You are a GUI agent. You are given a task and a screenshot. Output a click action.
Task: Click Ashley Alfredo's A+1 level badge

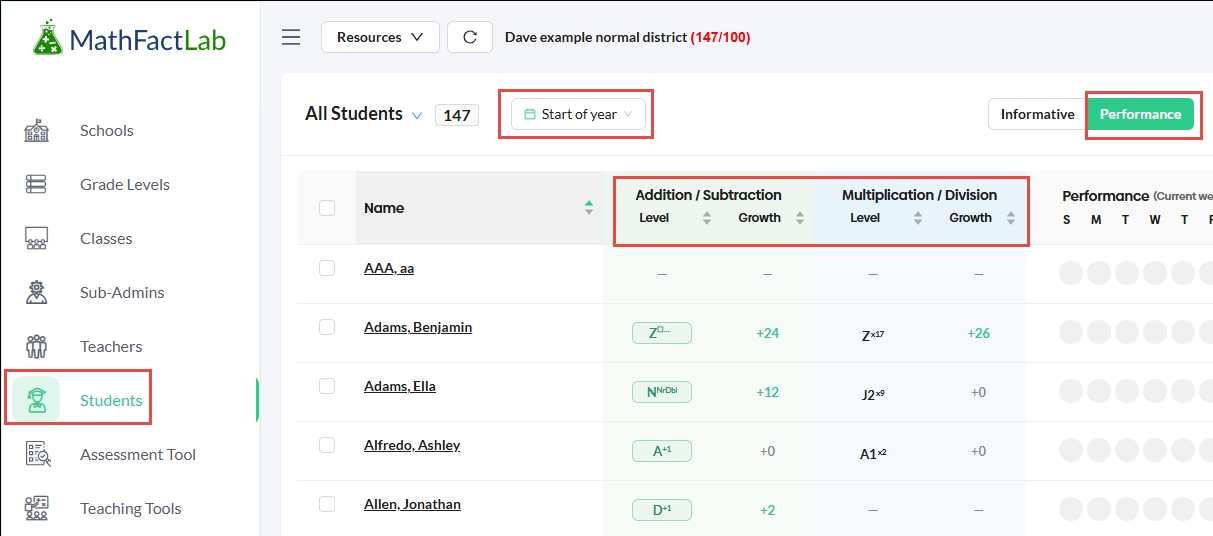(662, 451)
